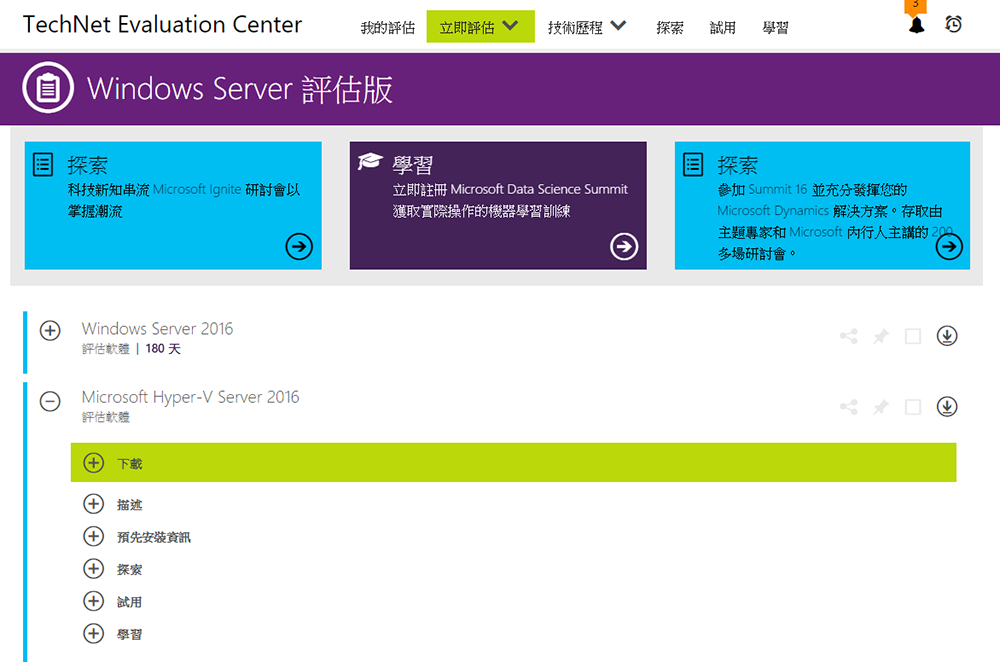
Task: Open the notifications bell icon
Action: pyautogui.click(x=916, y=26)
